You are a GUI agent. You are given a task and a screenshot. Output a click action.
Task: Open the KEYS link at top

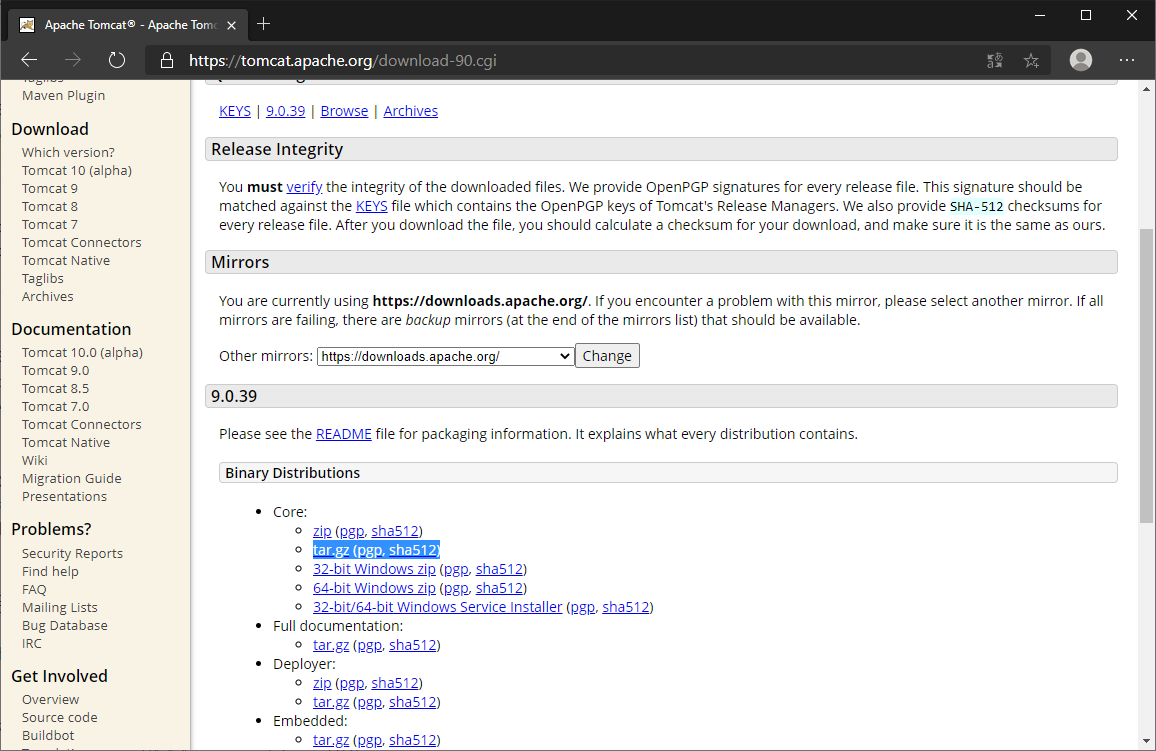[234, 111]
